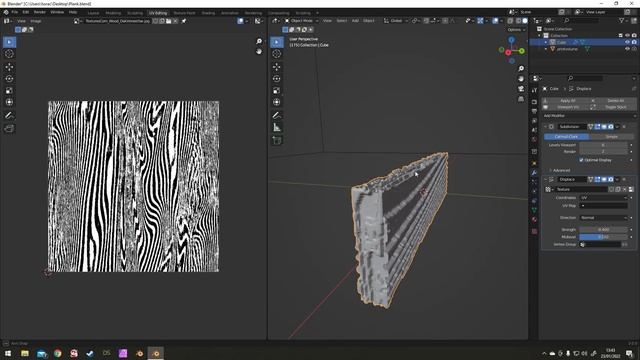Image resolution: width=640 pixels, height=360 pixels.
Task: Switch to the UV Editing workspace tab
Action: pos(158,13)
